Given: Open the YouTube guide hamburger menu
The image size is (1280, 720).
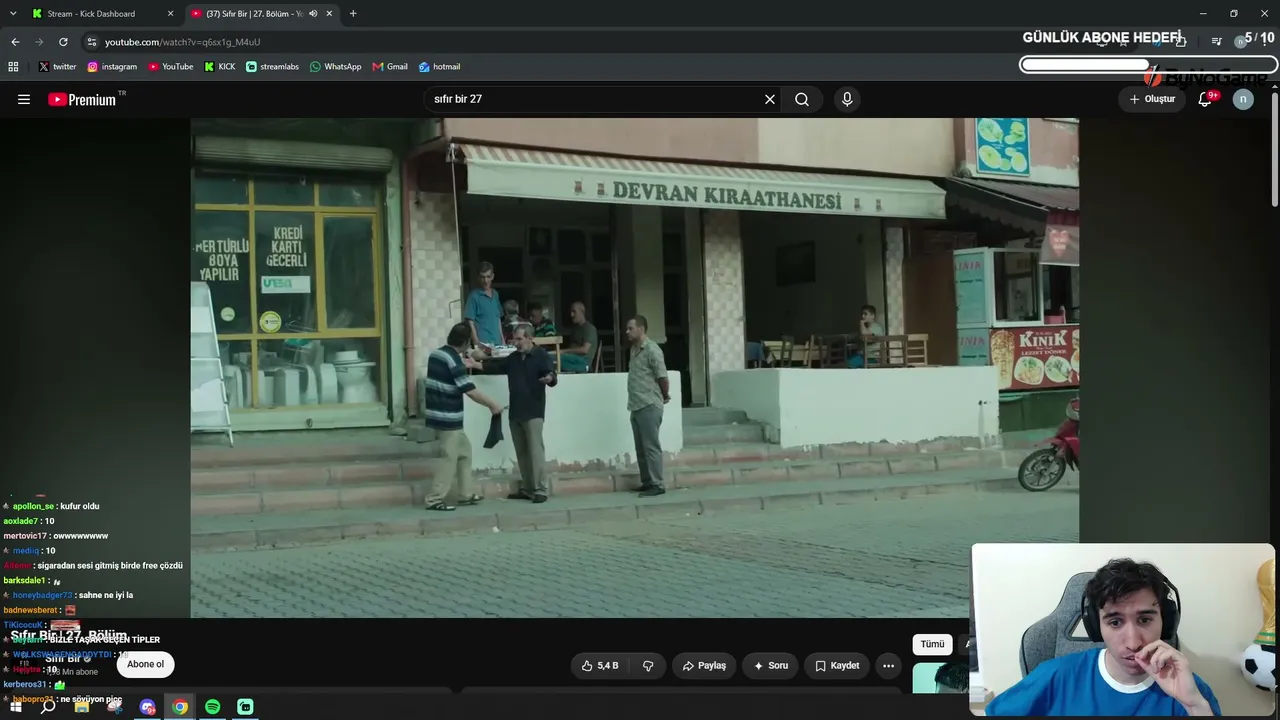Looking at the screenshot, I should [x=24, y=99].
